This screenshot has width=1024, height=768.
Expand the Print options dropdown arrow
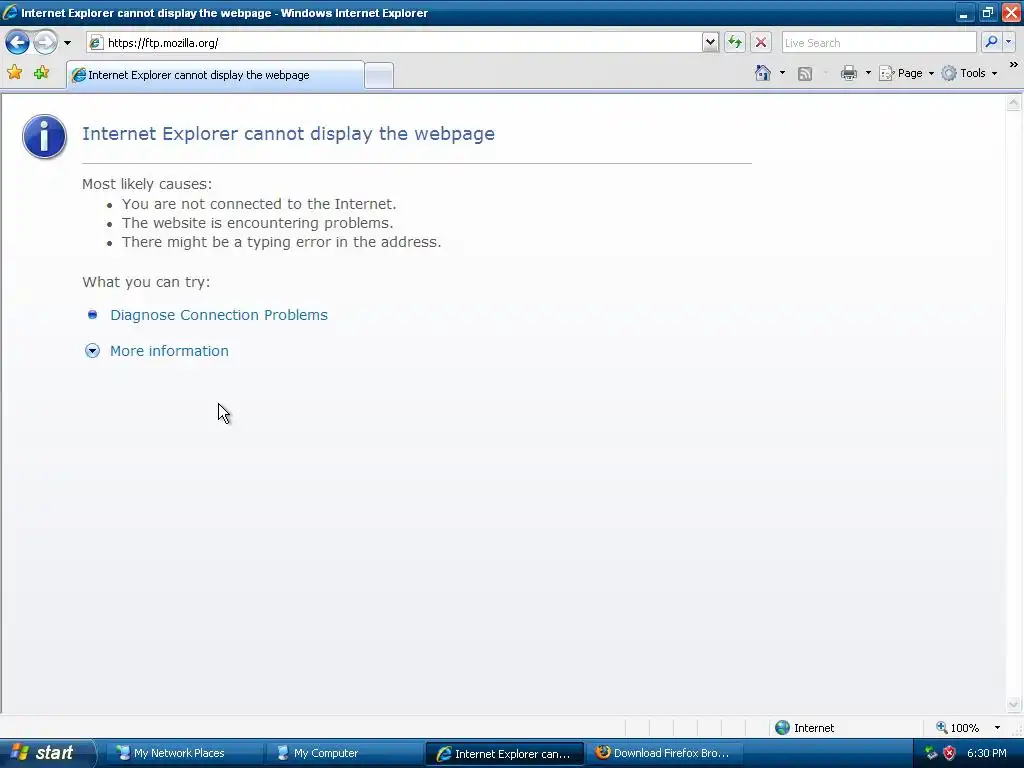point(868,73)
